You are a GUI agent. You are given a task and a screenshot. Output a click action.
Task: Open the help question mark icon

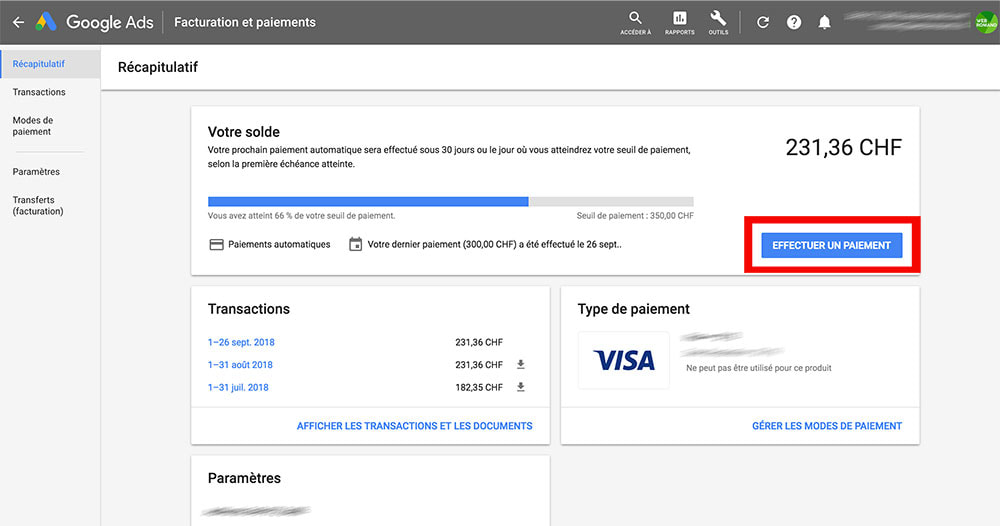point(794,22)
